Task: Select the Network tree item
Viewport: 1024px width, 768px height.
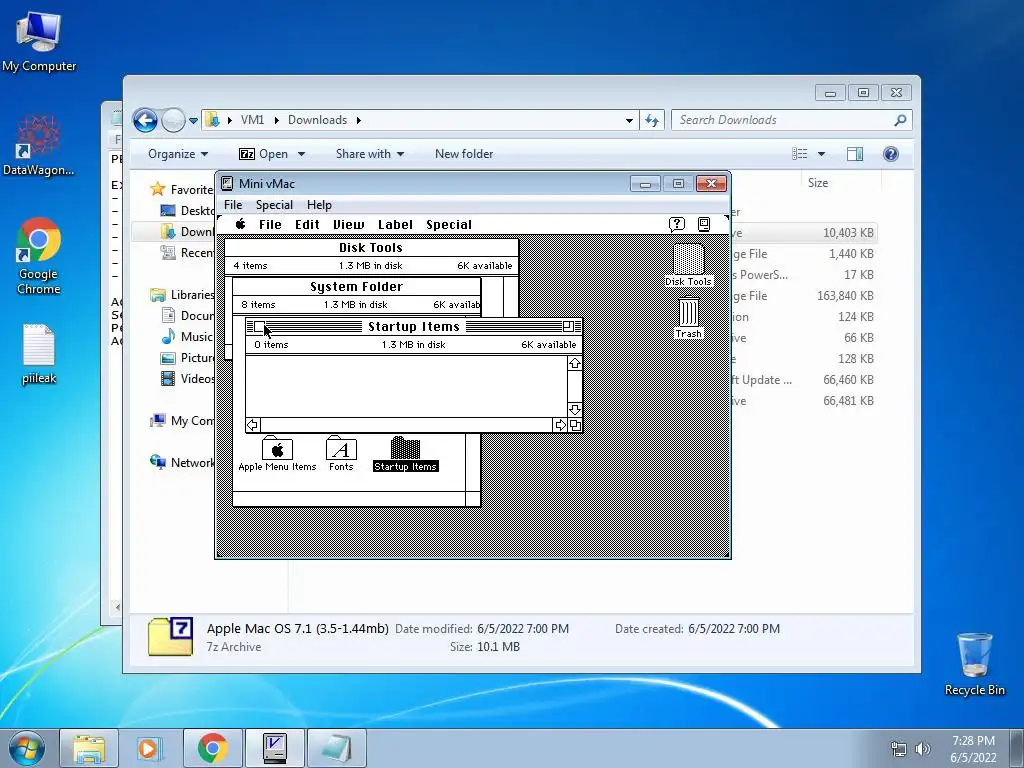Action: tap(182, 462)
